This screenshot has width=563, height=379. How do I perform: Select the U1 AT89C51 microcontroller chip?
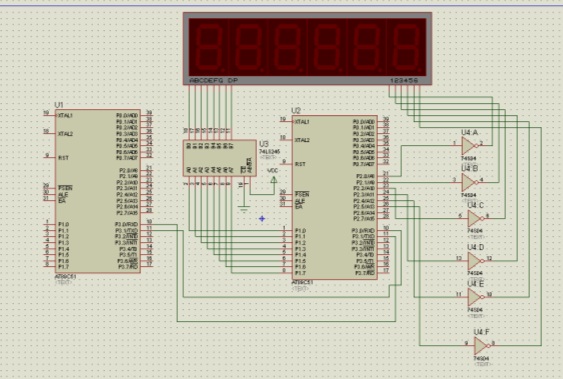coord(97,191)
